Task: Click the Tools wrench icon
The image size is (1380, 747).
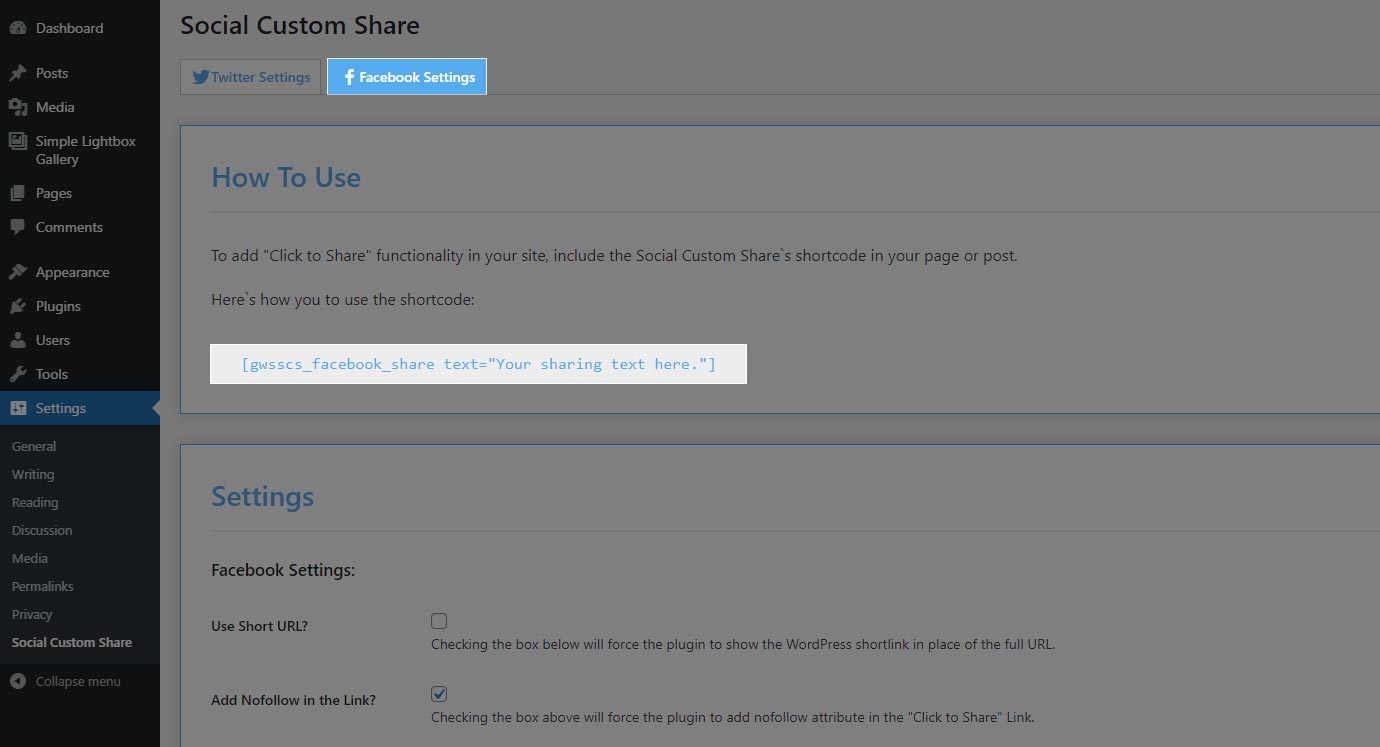Action: tap(18, 374)
